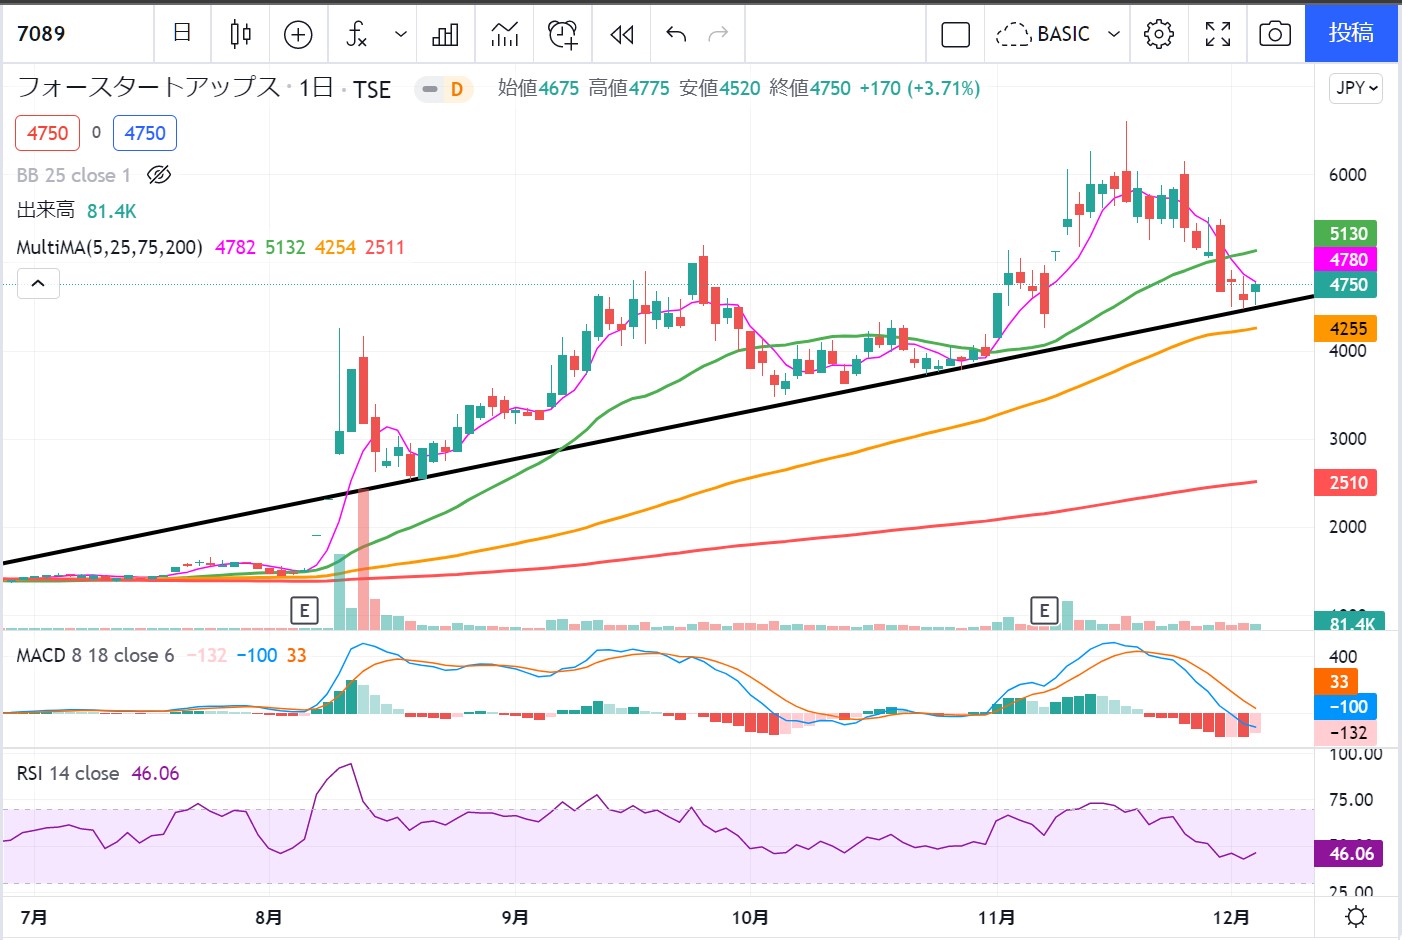Click the teal 4750 last price label
The width and height of the screenshot is (1402, 940).
(1347, 285)
